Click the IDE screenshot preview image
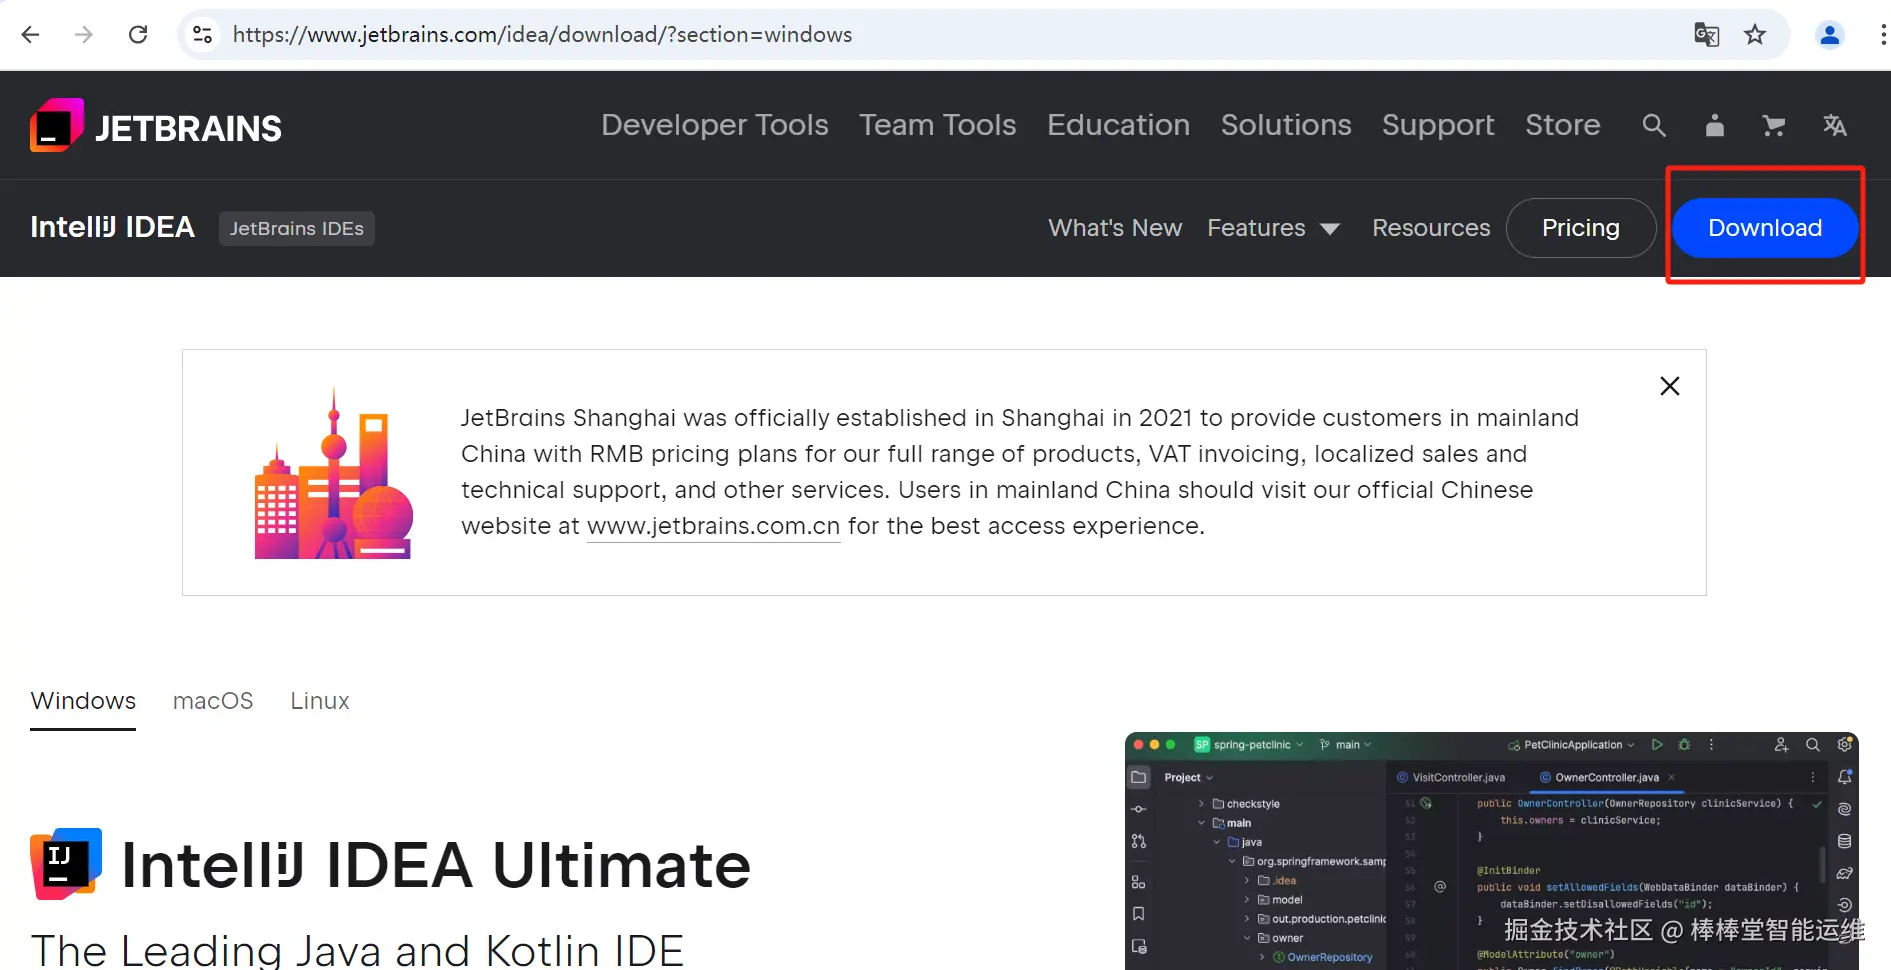Viewport: 1891px width, 970px height. coord(1491,851)
